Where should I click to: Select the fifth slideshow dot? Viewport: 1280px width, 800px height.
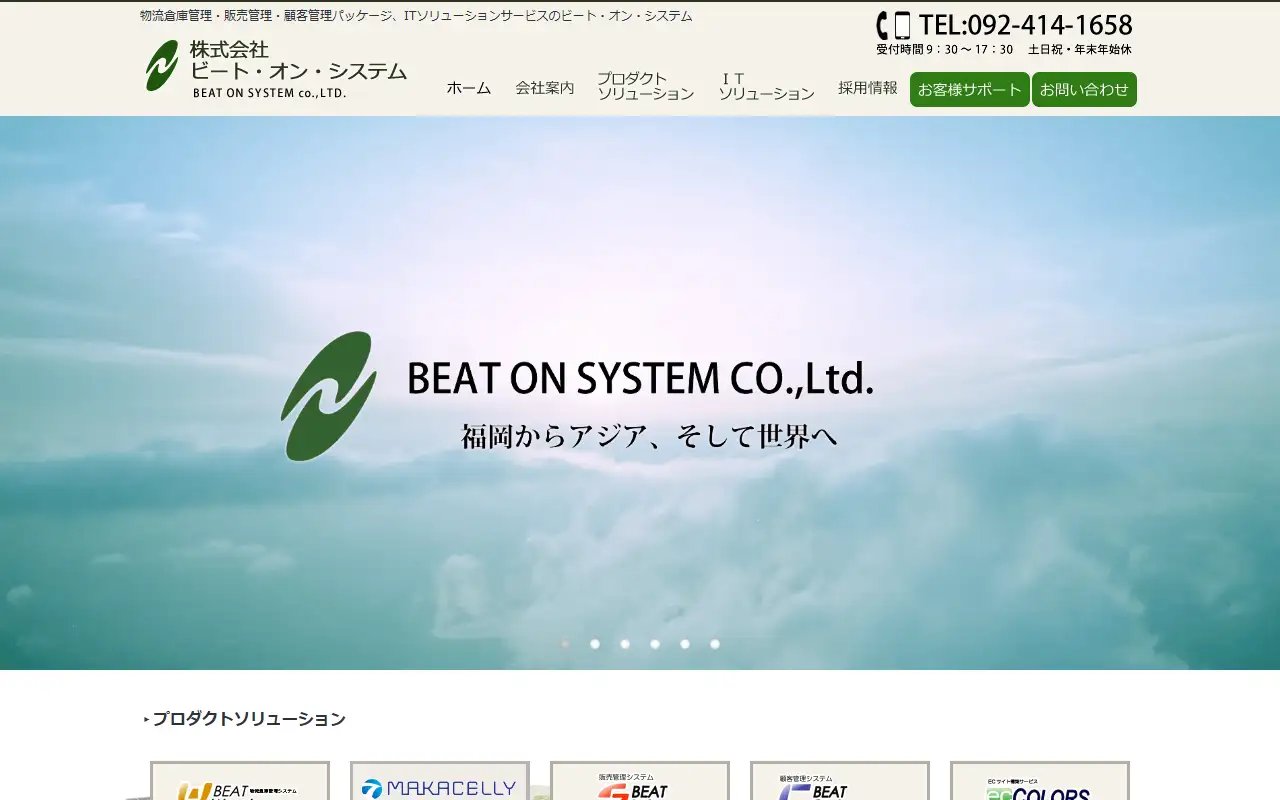(x=685, y=644)
